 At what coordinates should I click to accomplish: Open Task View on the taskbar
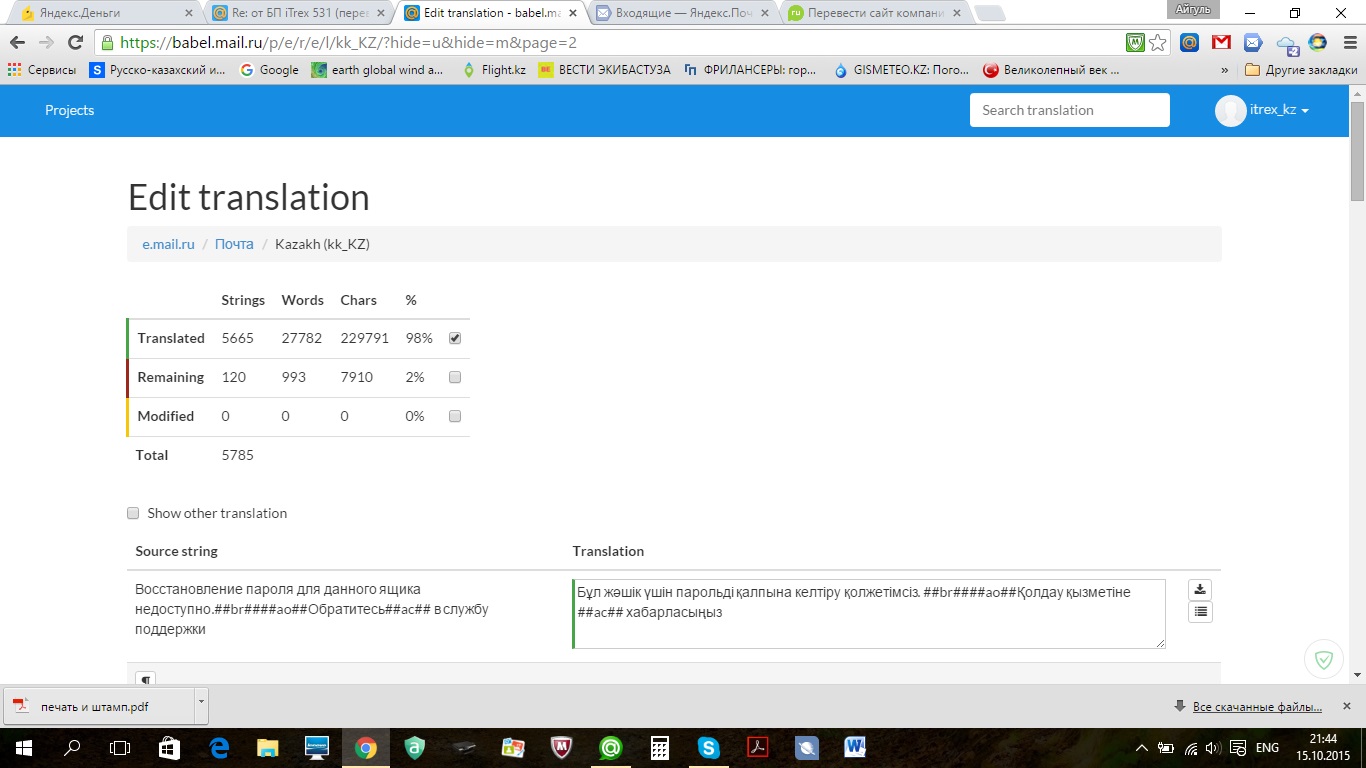[x=120, y=747]
